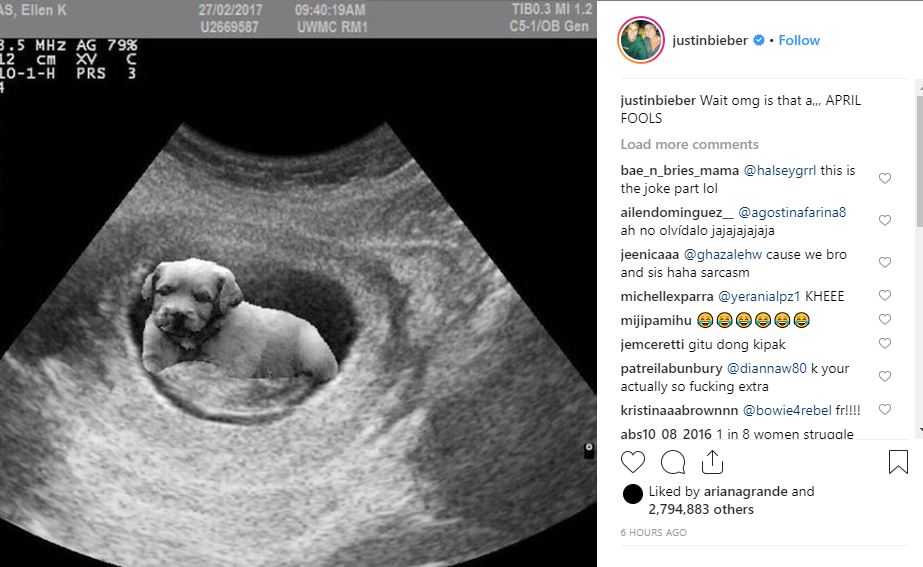Viewport: 923px width, 567px height.
Task: Like bae_n_bries_mama's comment
Action: (x=885, y=178)
